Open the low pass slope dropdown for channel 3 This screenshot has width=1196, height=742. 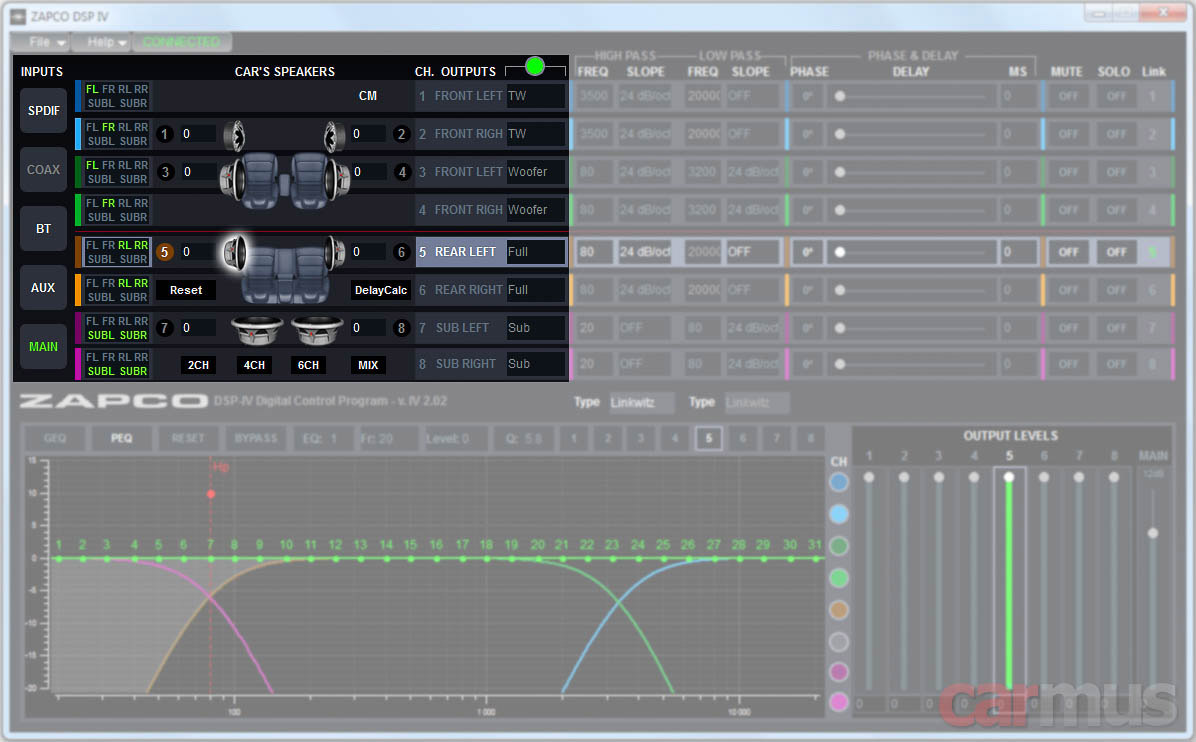tap(753, 172)
